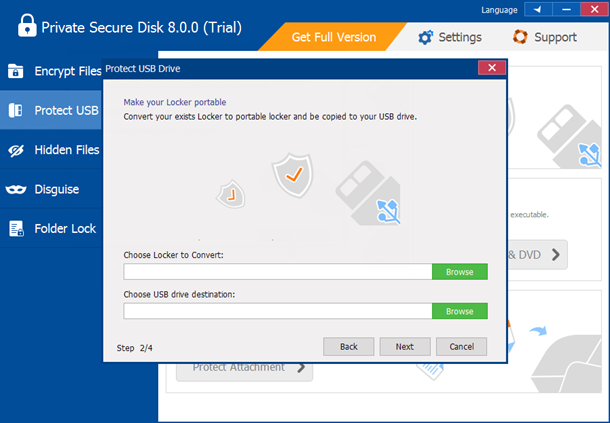
Task: Click the Hidden Files crossed-eye icon
Action: click(16, 150)
